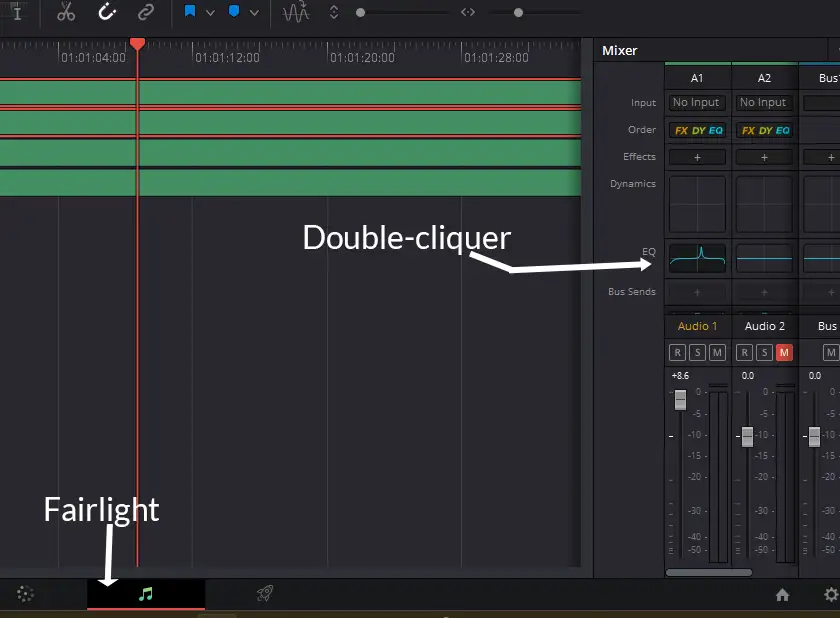
Task: Click the Audio 1 volume fader handle
Action: 680,400
